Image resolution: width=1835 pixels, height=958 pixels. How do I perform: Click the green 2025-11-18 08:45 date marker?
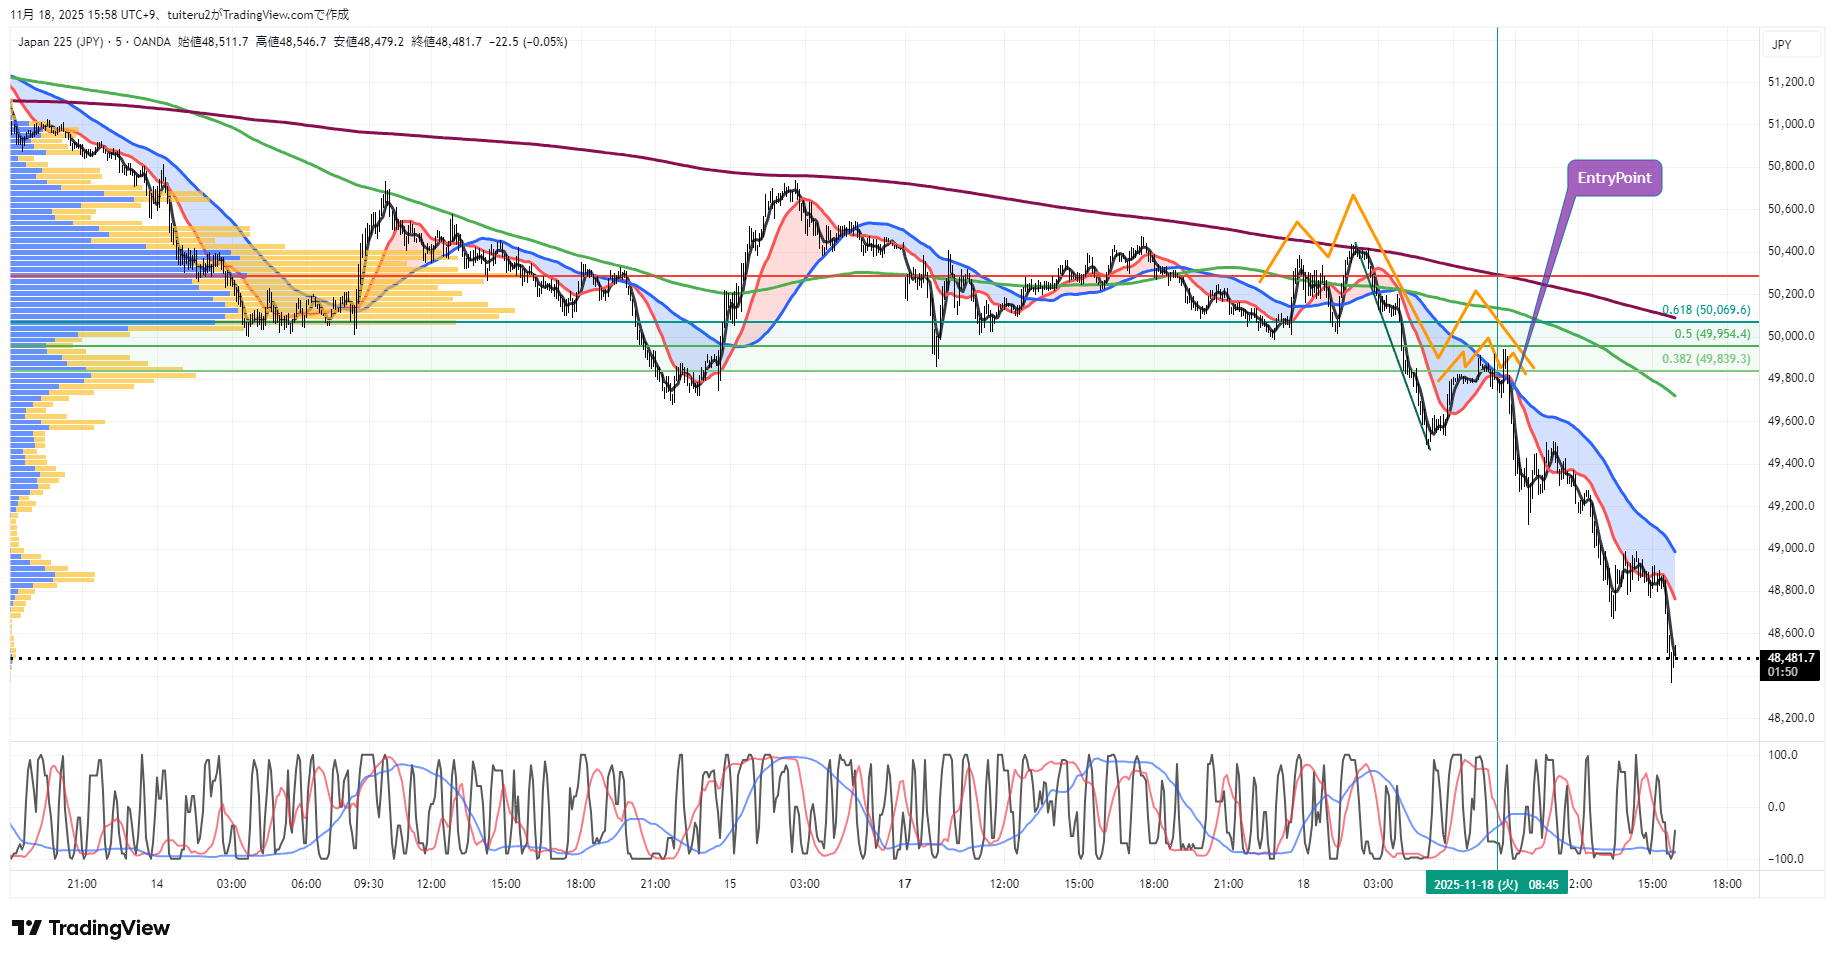[x=1496, y=884]
